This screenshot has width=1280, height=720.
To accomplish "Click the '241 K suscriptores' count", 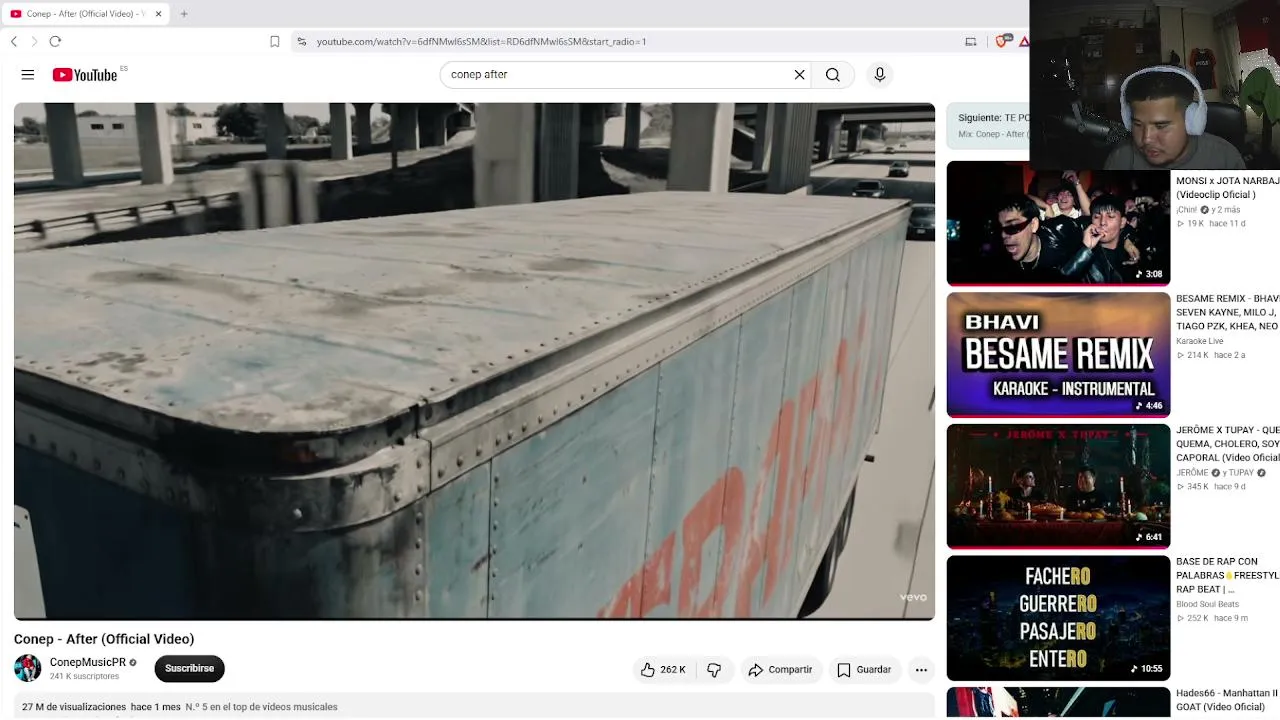I will (x=84, y=677).
